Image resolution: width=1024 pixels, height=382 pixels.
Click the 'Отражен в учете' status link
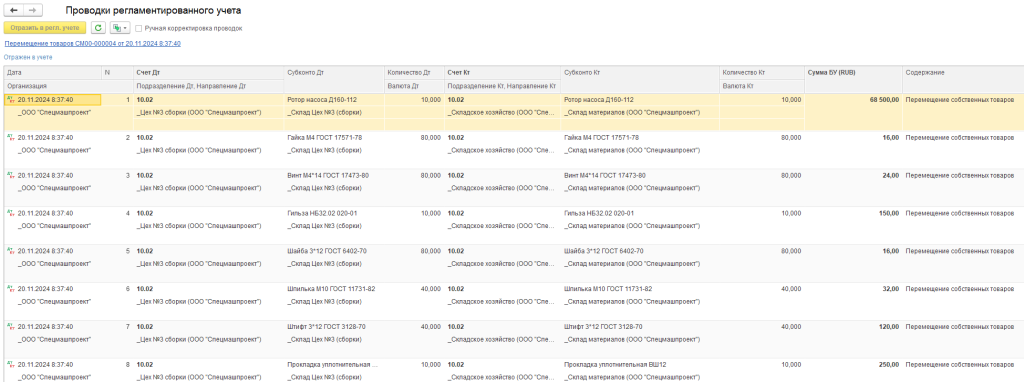(28, 57)
